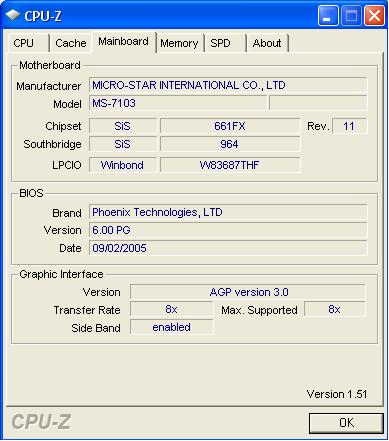The height and width of the screenshot is (441, 389).
Task: Click the Southbridge label
Action: [52, 144]
